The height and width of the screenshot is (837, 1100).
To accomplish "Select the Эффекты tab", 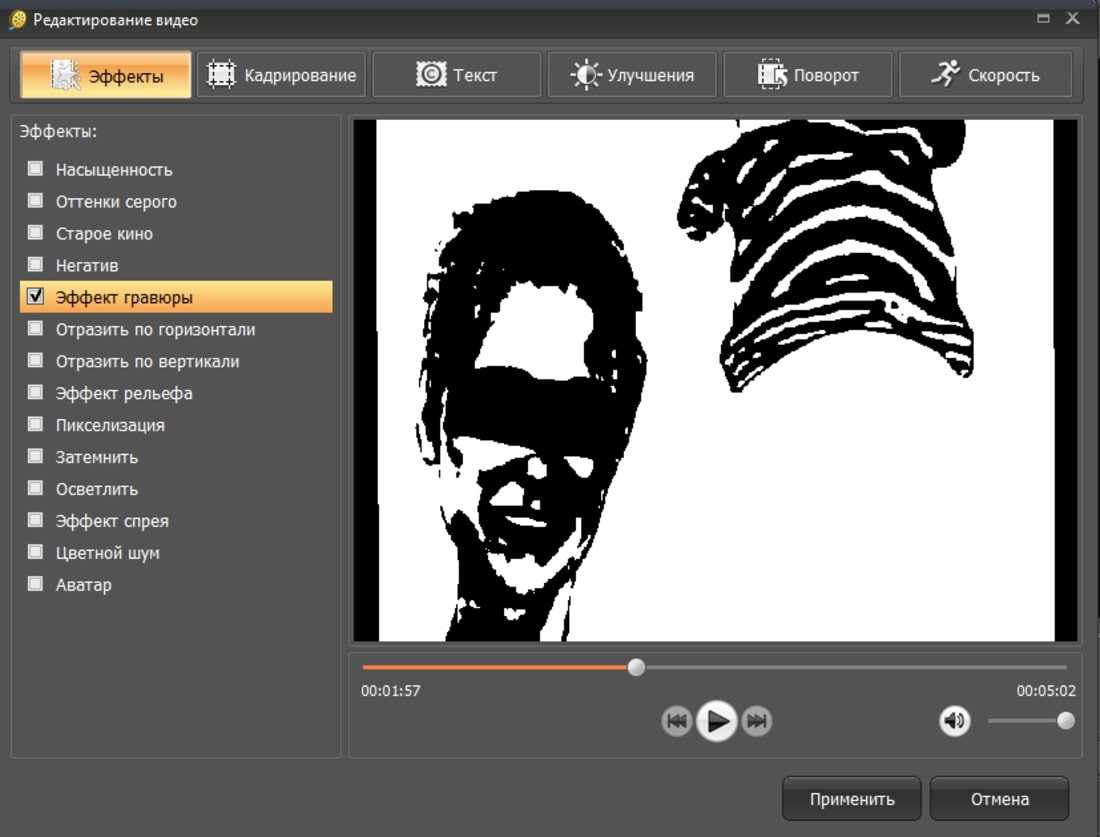I will (x=106, y=75).
